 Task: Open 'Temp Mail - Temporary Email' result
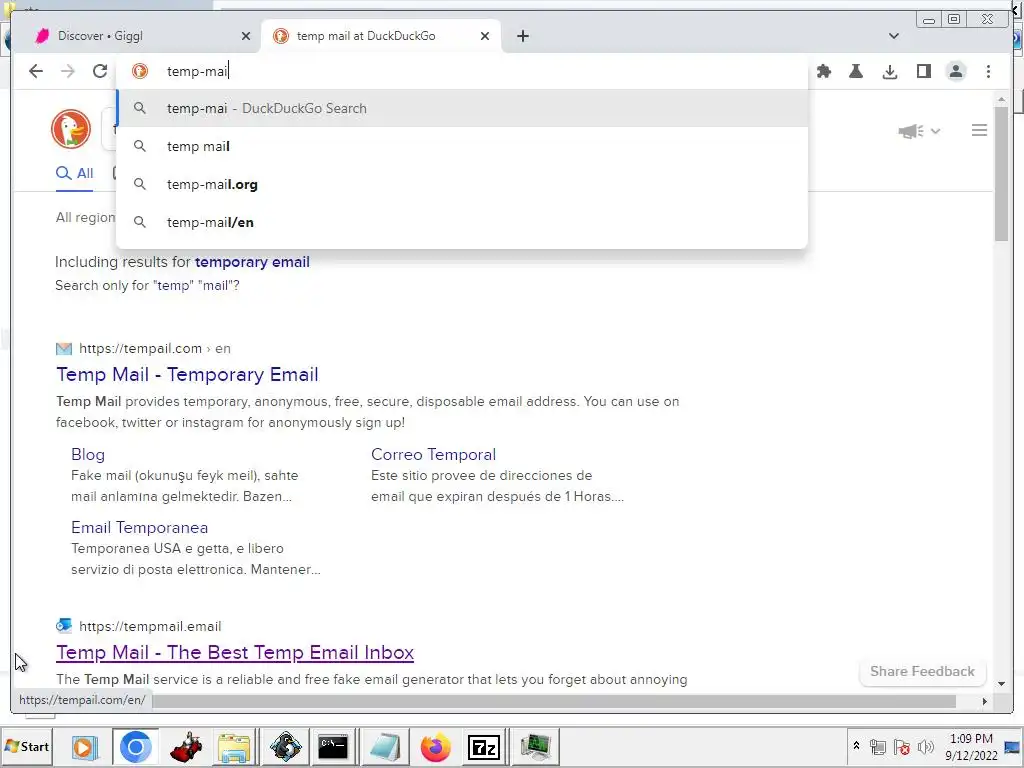(187, 374)
